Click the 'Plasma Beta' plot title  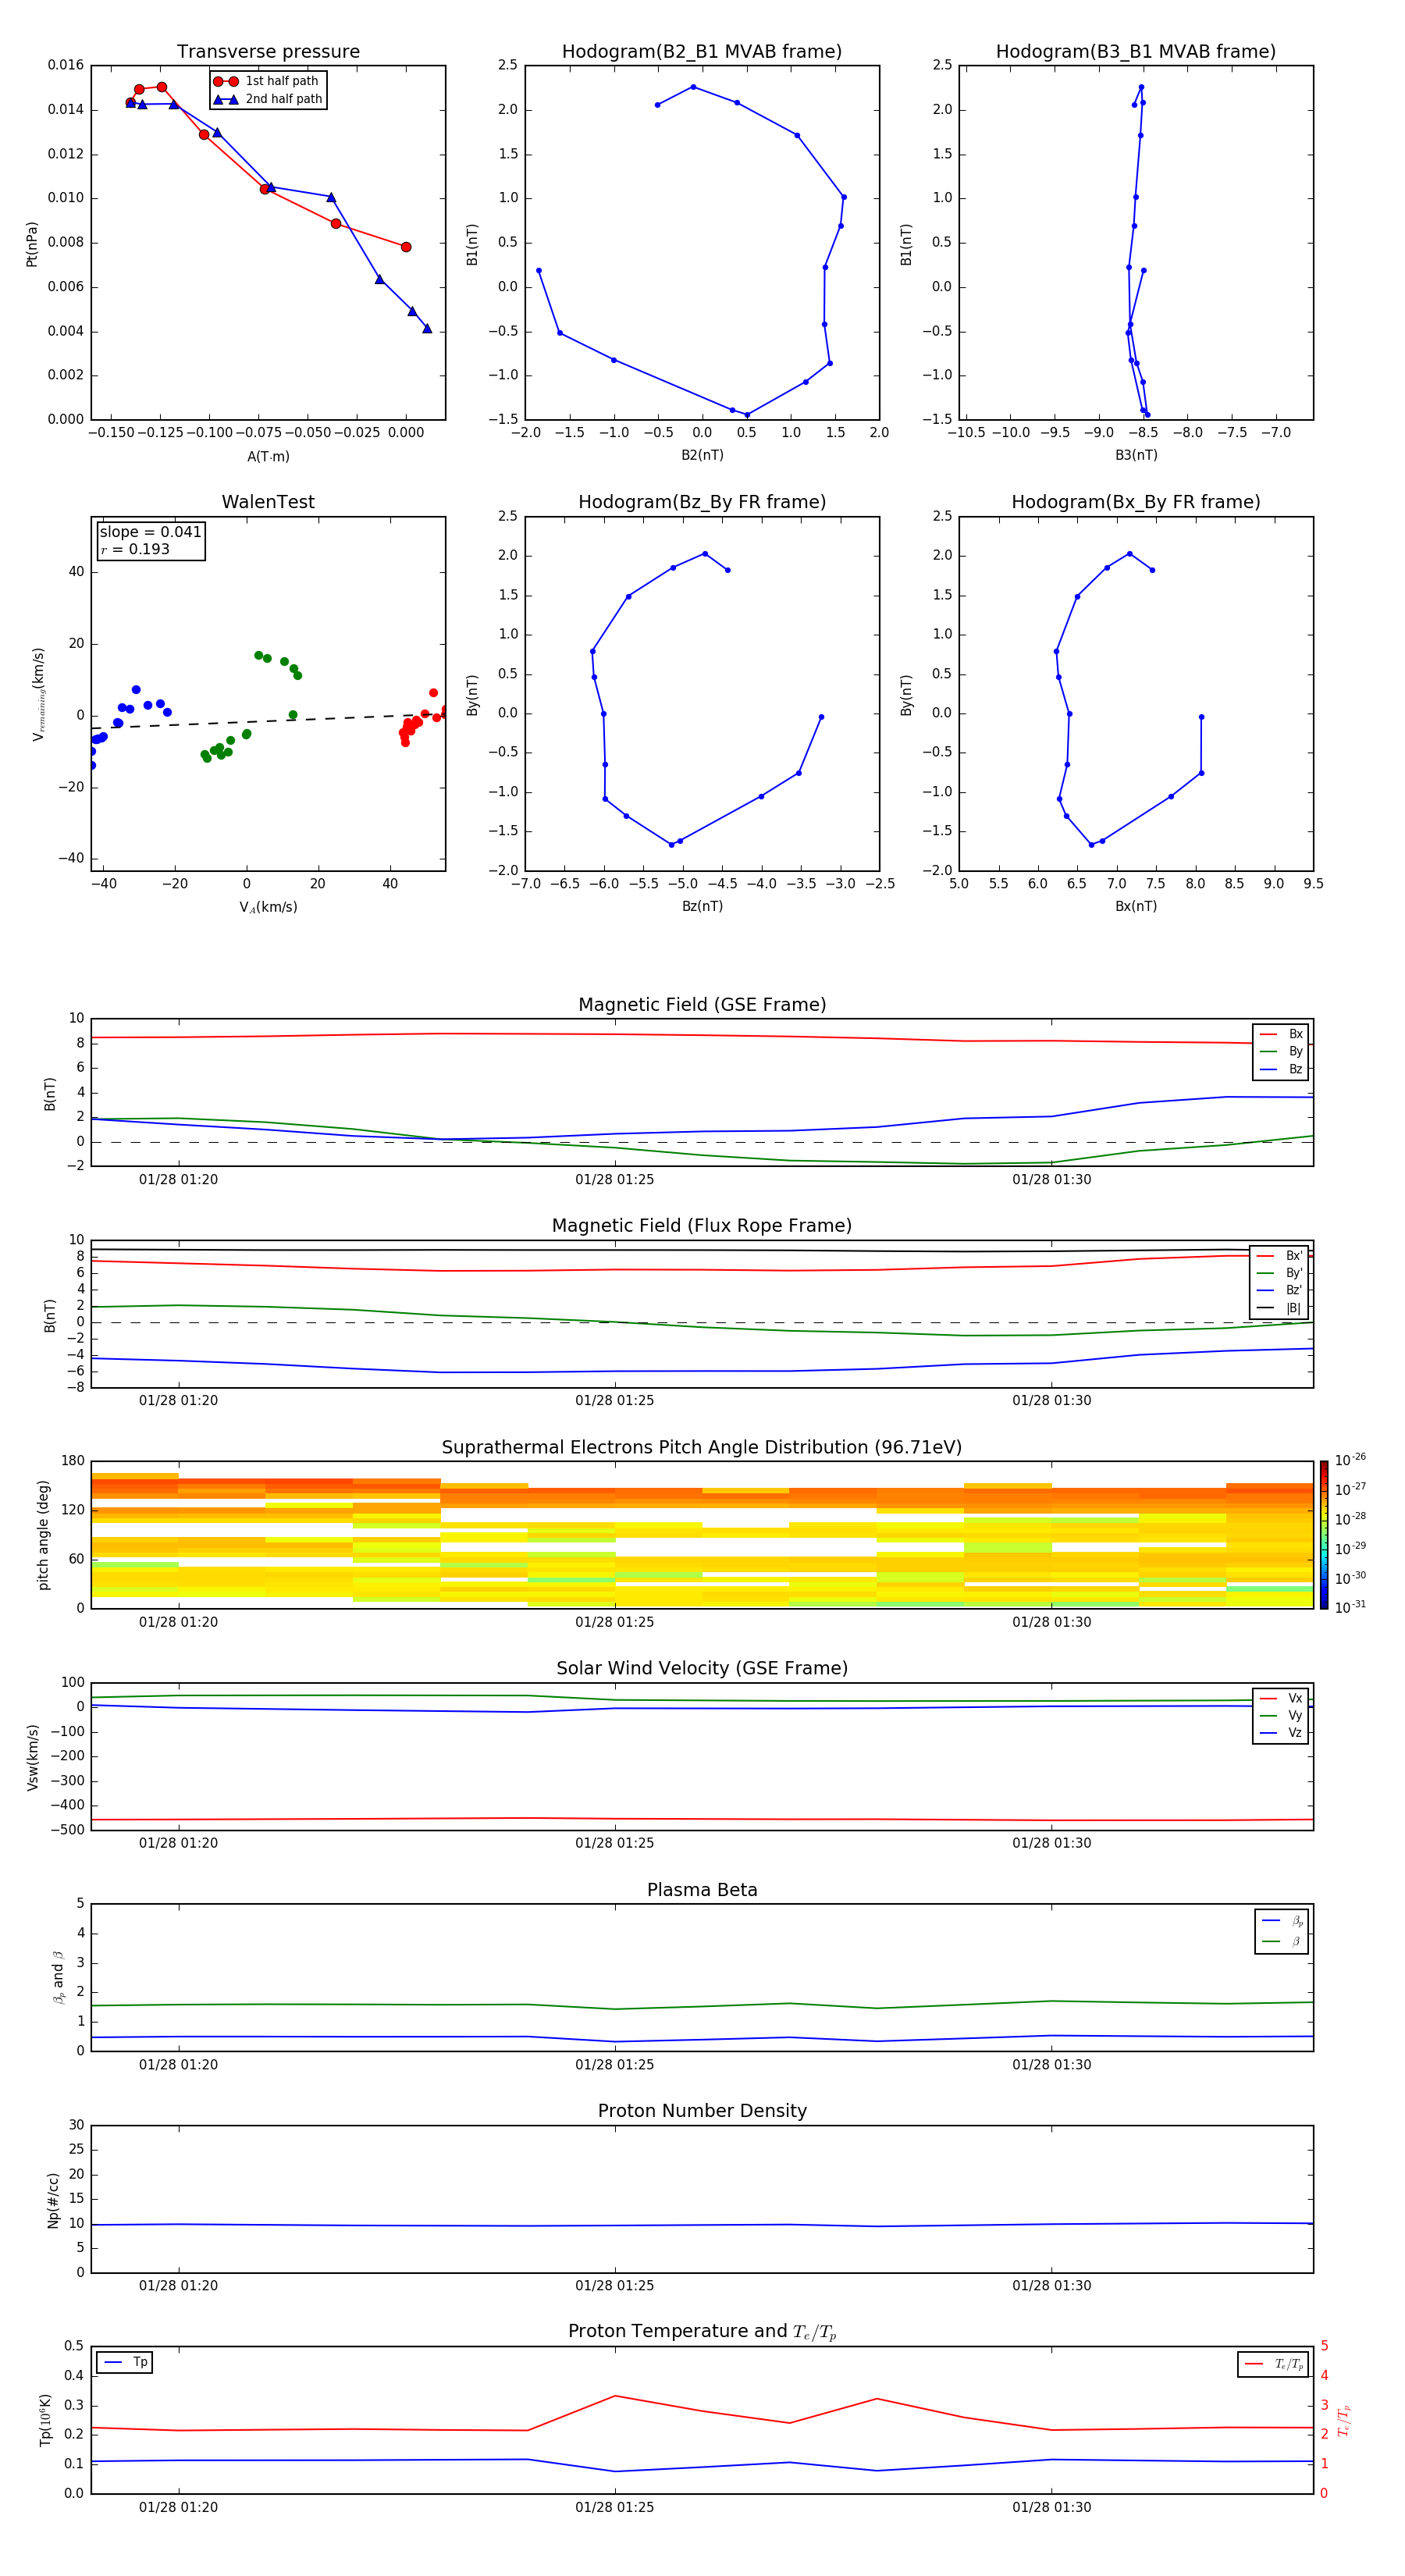pos(702,1890)
